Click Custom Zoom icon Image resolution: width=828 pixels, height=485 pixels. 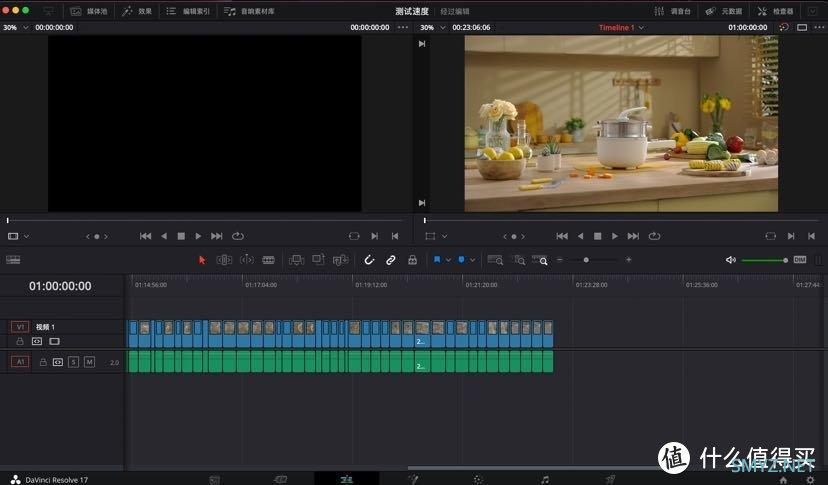[540, 260]
